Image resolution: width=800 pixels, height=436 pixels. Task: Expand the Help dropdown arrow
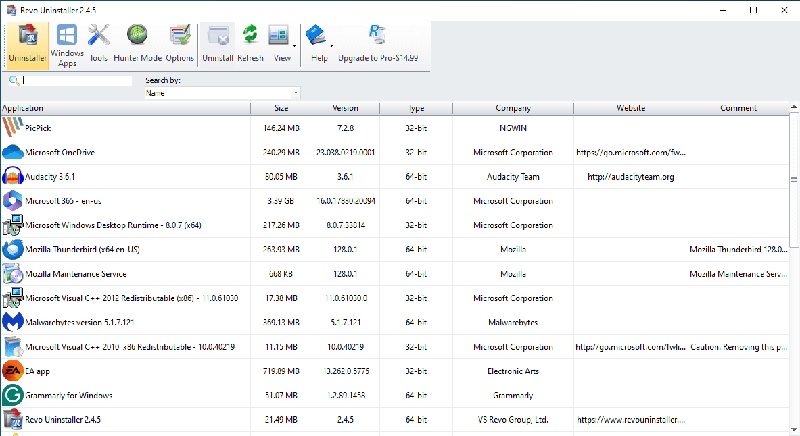point(332,46)
